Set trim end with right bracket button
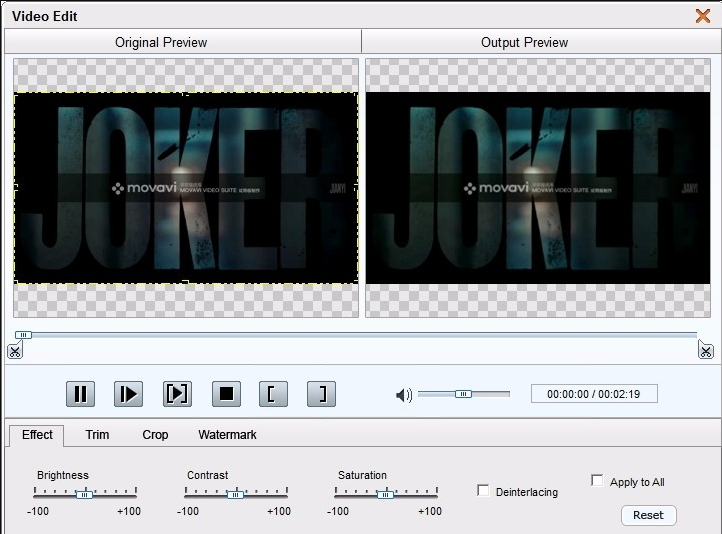Image resolution: width=722 pixels, height=534 pixels. pyautogui.click(x=321, y=394)
